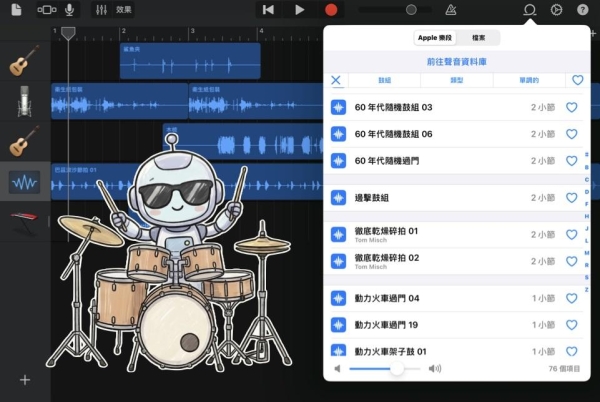This screenshot has height=402, width=600.
Task: Click the 76 個項目 item count
Action: [564, 369]
